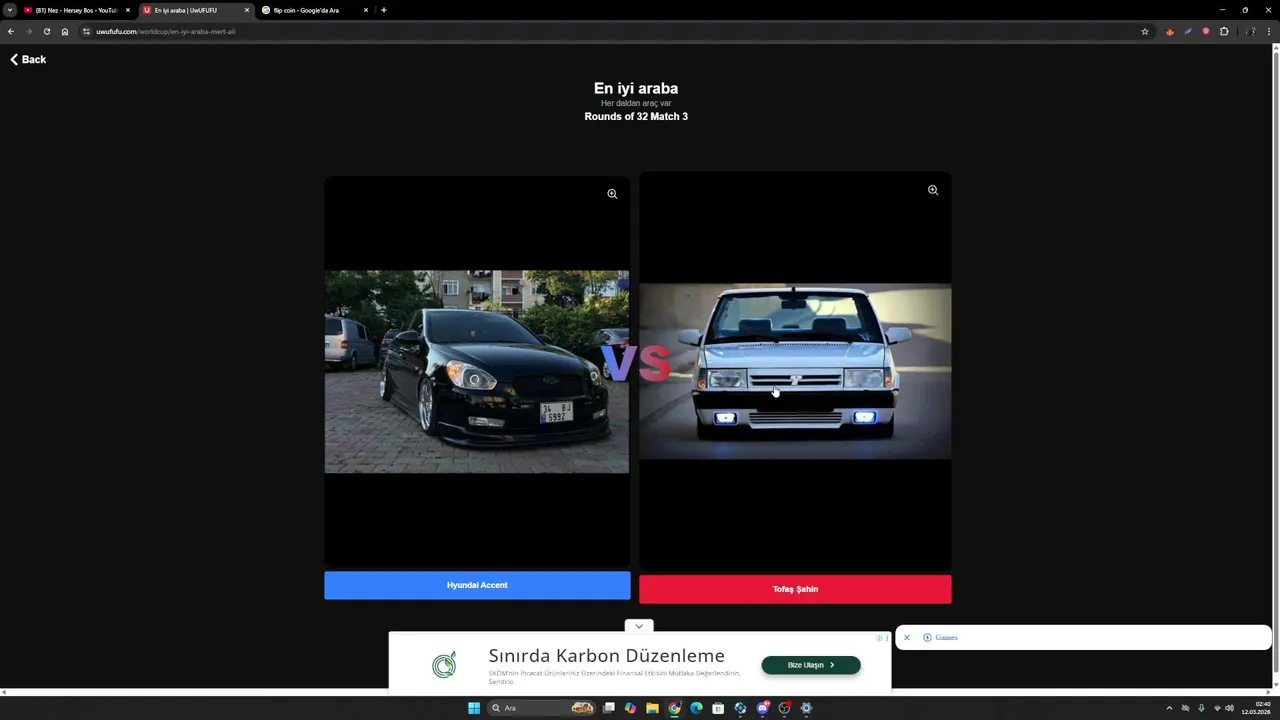Open the browser home page
Image resolution: width=1280 pixels, height=720 pixels.
click(65, 31)
